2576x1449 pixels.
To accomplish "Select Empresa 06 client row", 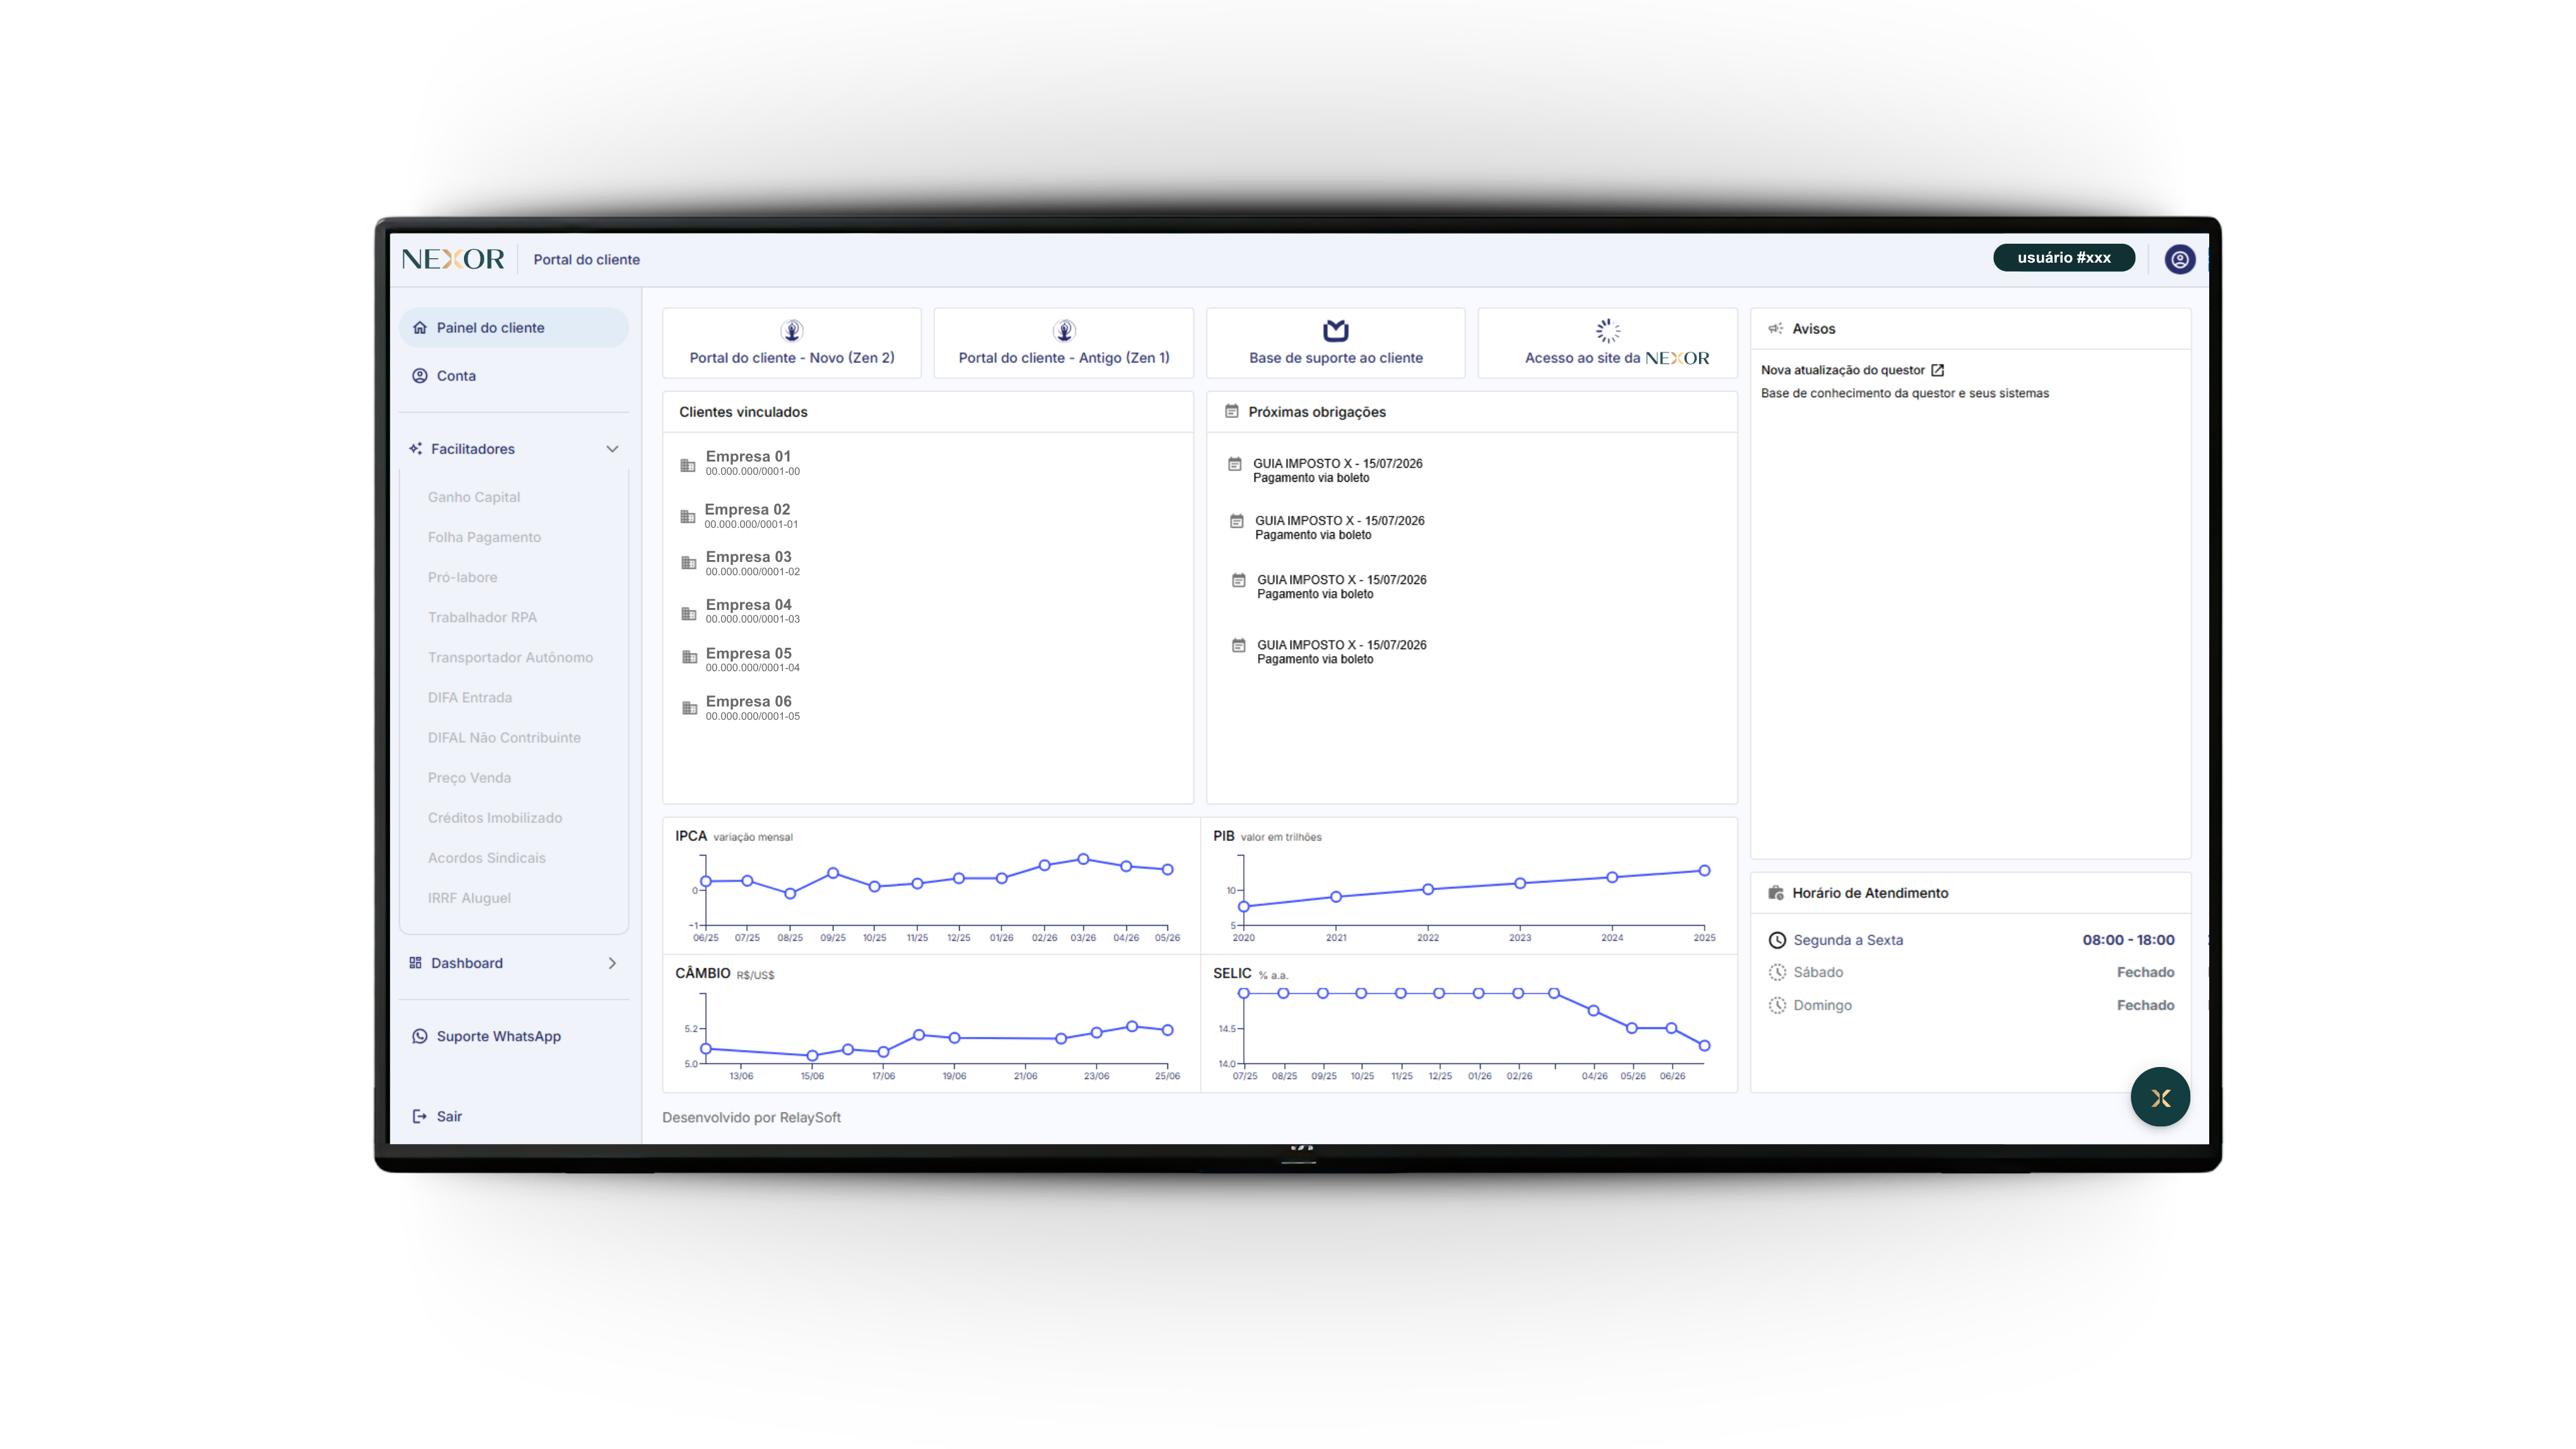I will (752, 708).
